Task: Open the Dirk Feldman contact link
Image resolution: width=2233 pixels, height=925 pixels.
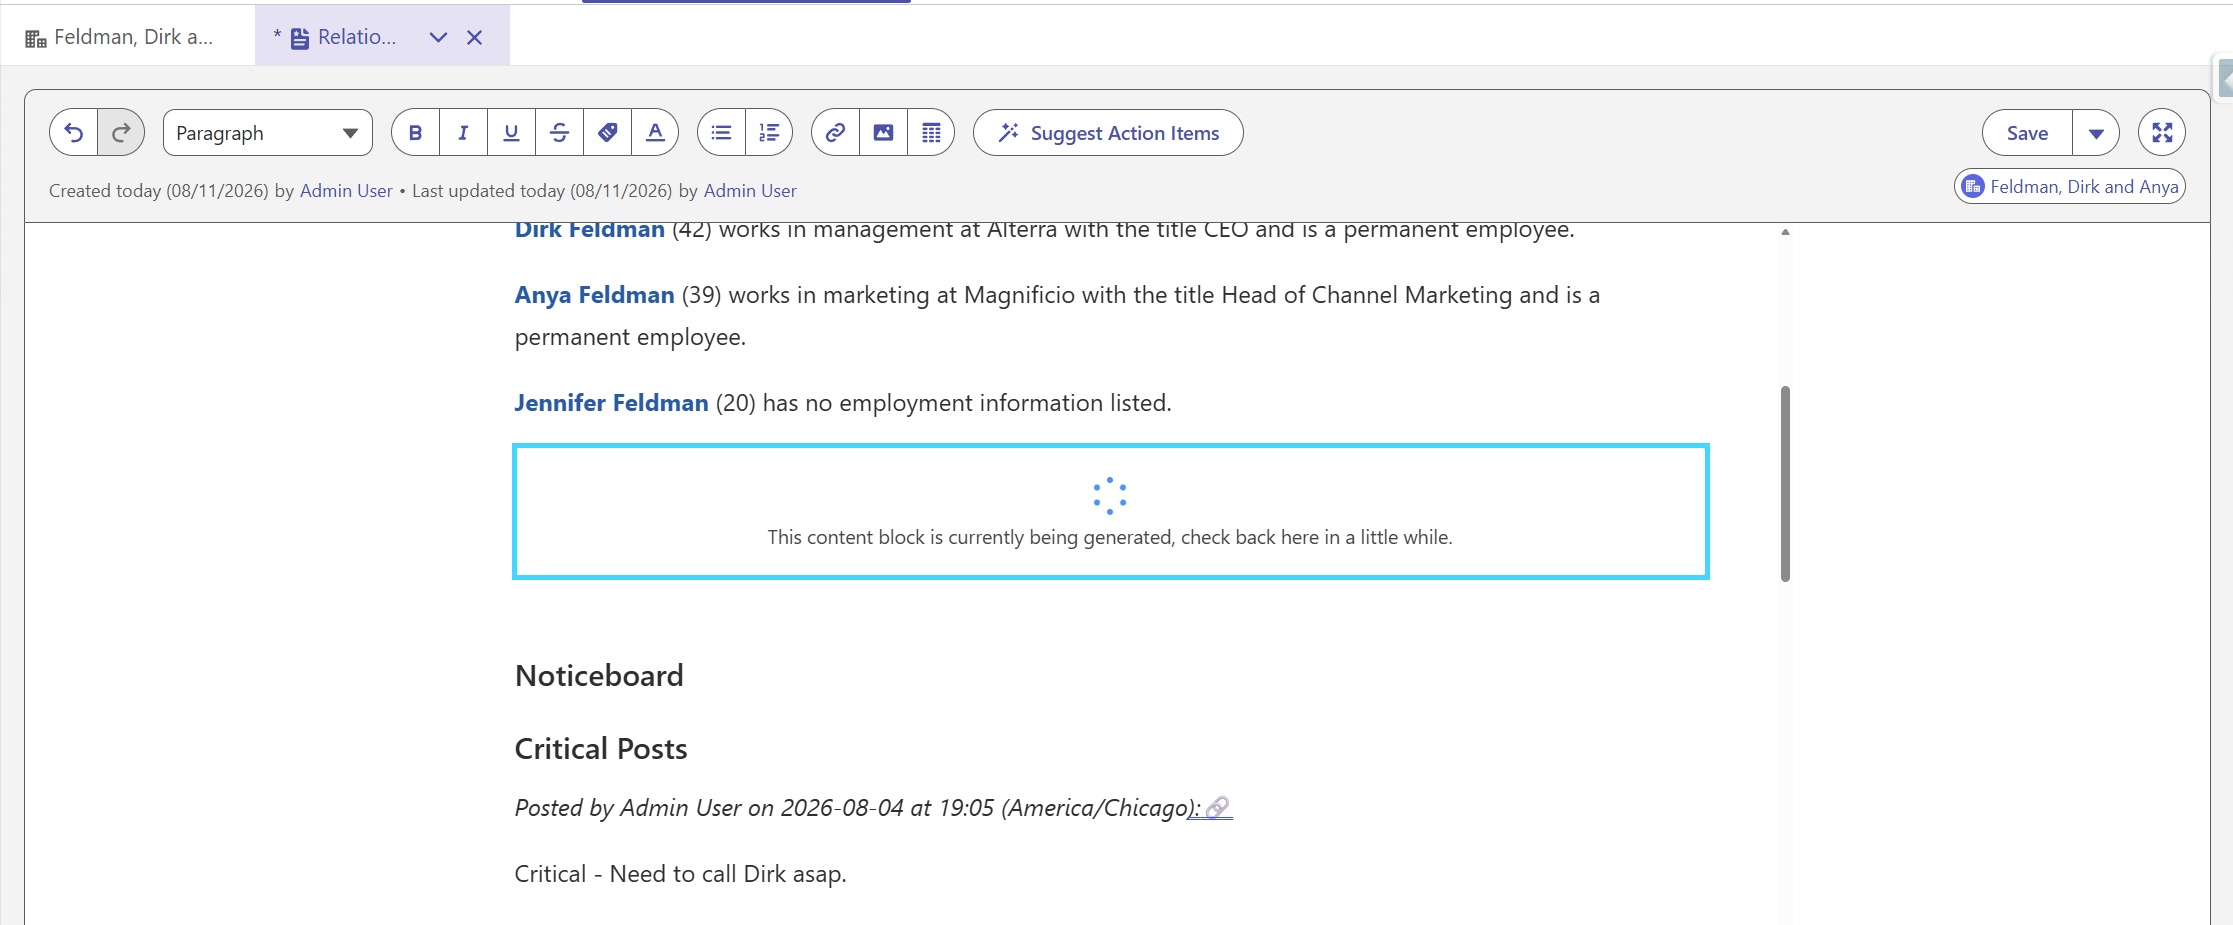Action: pyautogui.click(x=590, y=230)
